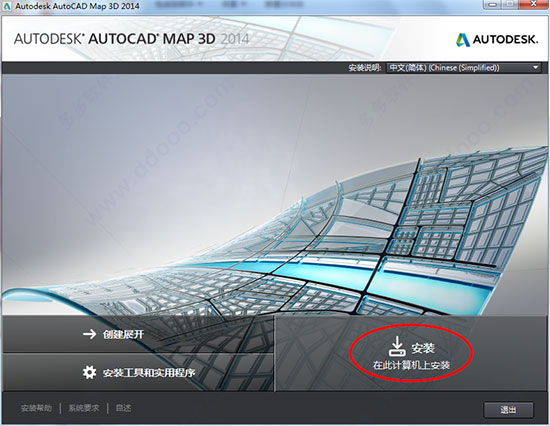Choose 创建展开 (create deployment)

[138, 334]
